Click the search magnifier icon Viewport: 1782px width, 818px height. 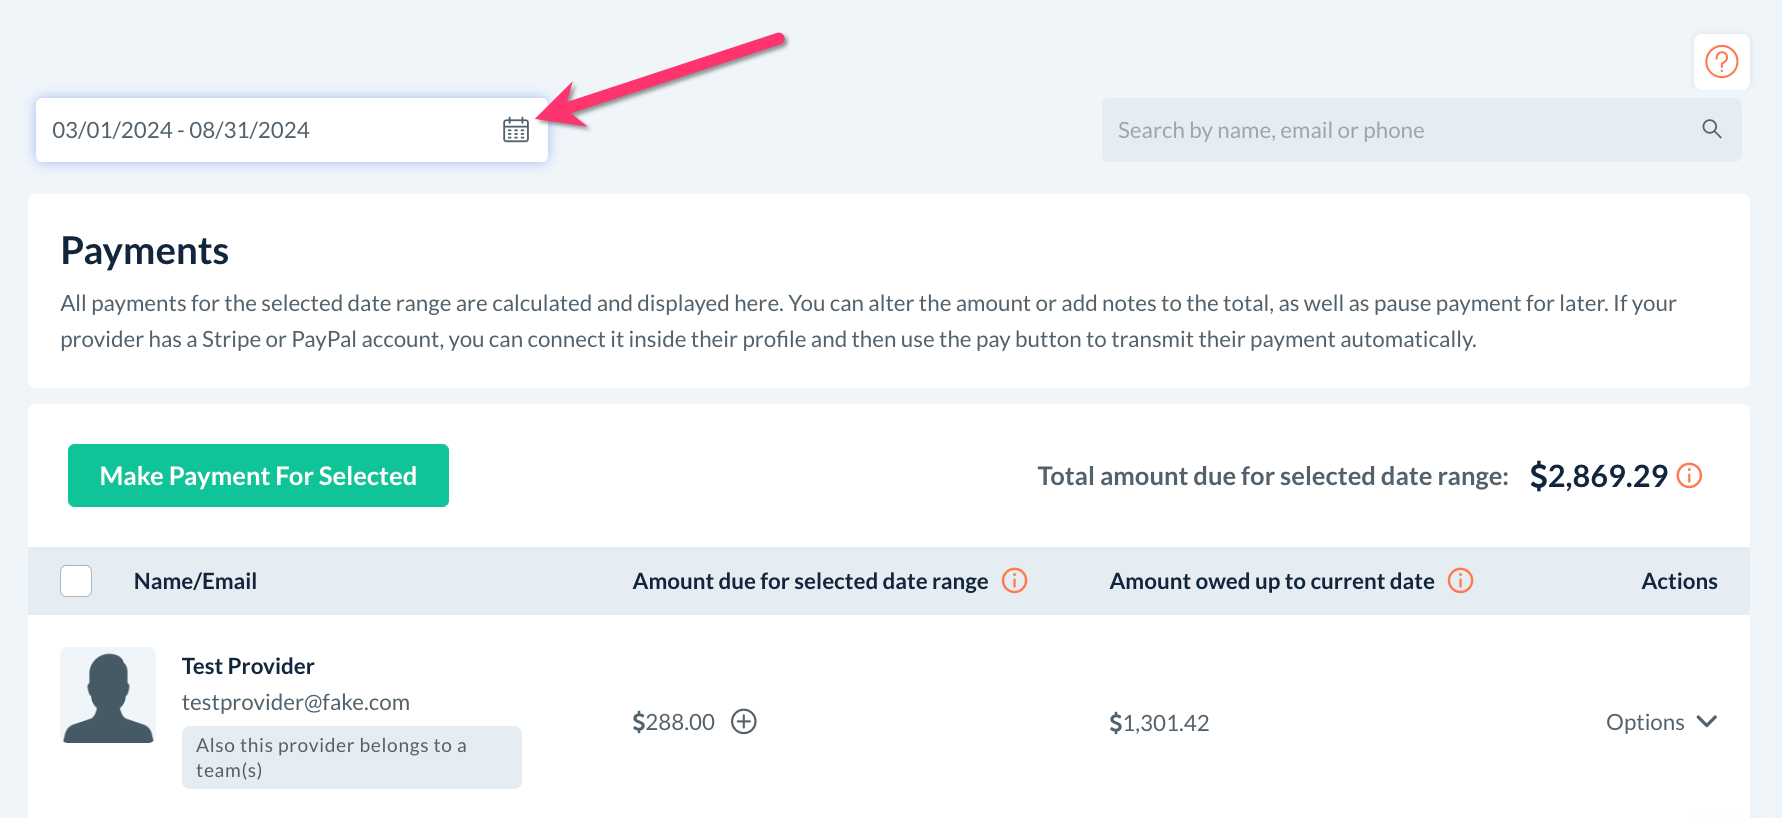(1711, 129)
